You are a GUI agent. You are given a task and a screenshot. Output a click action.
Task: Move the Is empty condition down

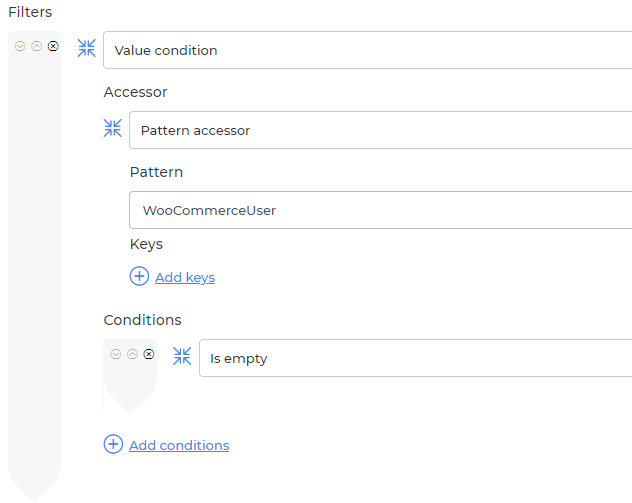[x=116, y=354]
